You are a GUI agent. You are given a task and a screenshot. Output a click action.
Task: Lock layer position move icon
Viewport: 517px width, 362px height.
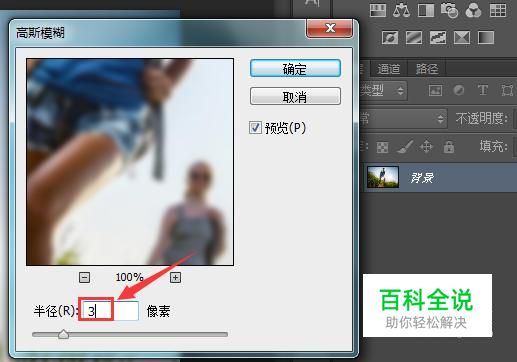426,147
